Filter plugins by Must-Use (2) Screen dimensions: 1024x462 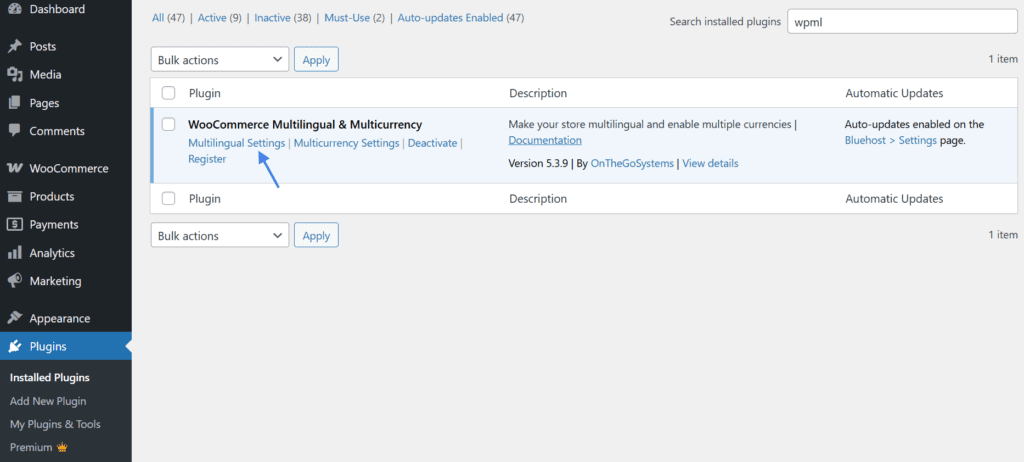(355, 18)
